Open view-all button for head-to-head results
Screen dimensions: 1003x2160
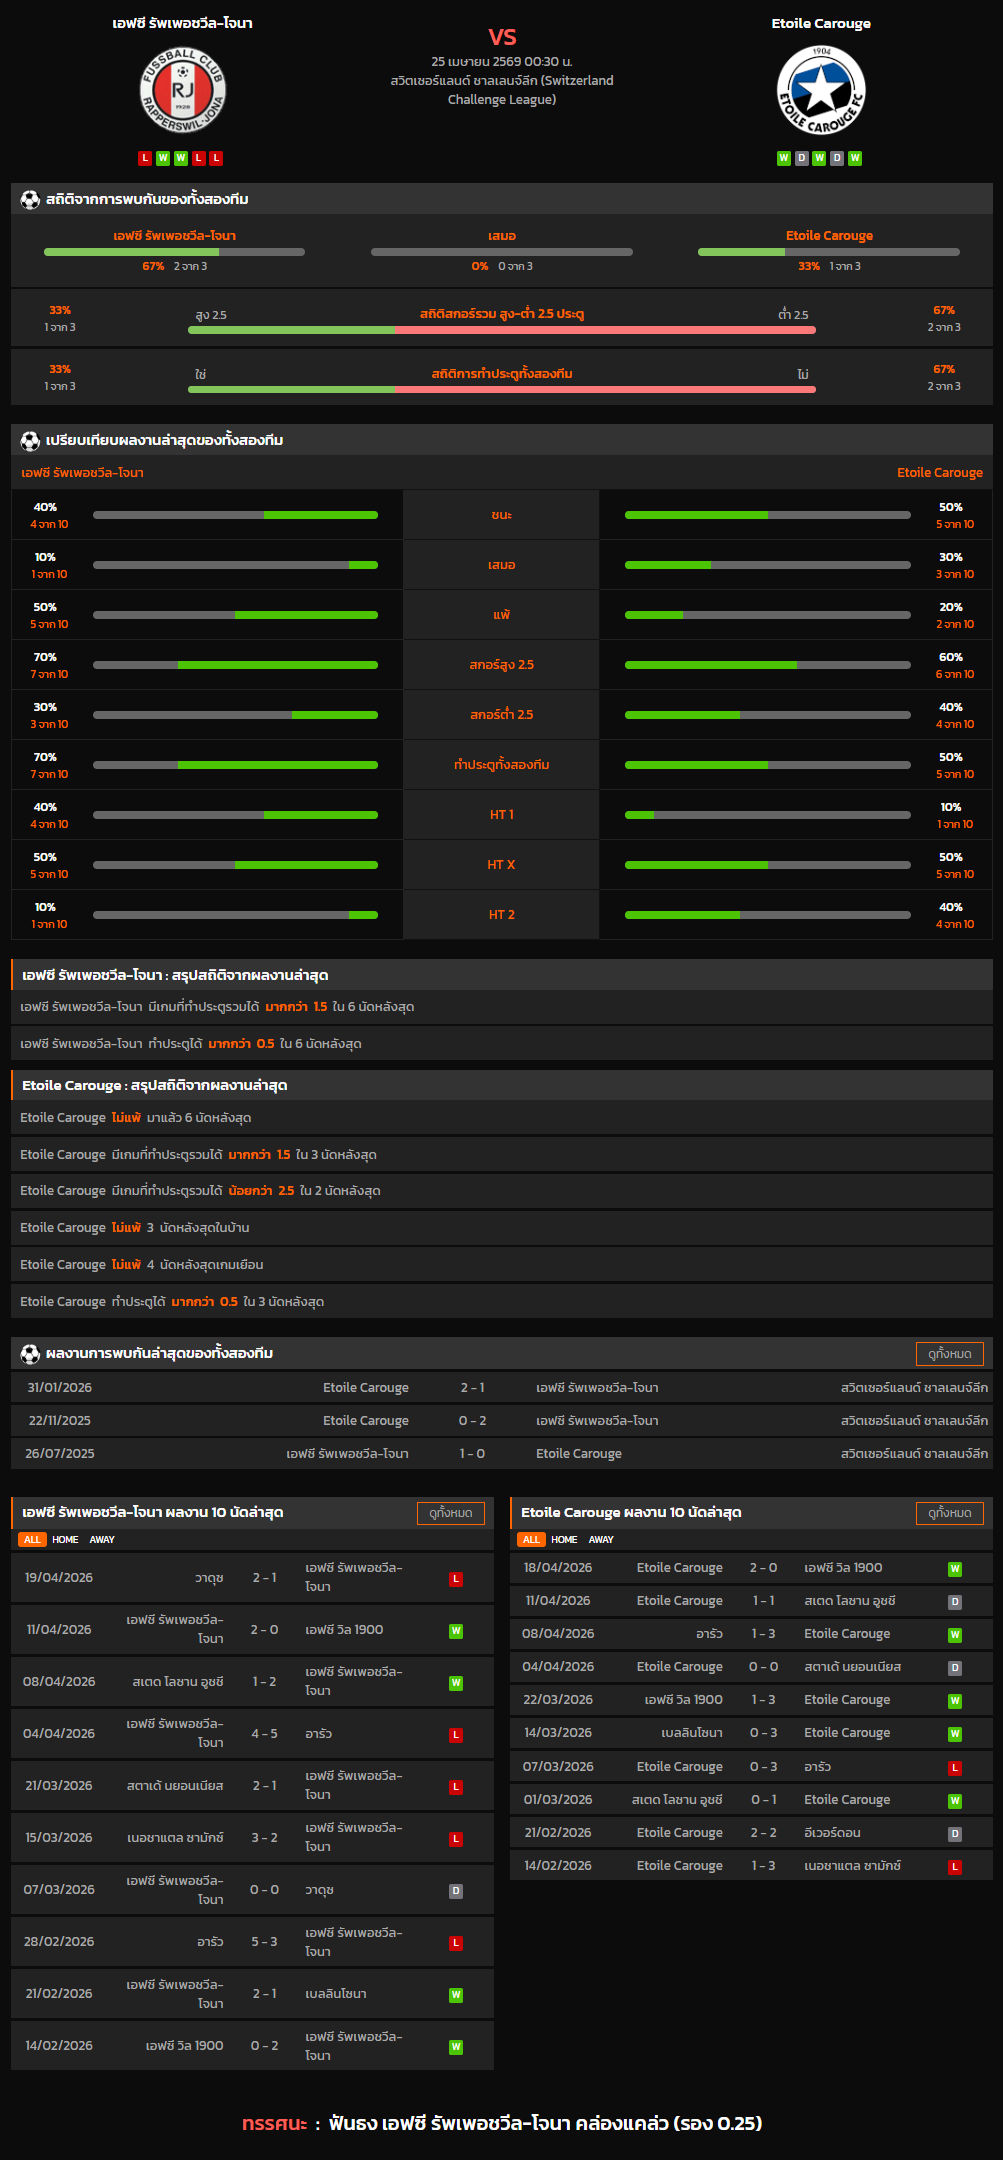[x=949, y=1354]
